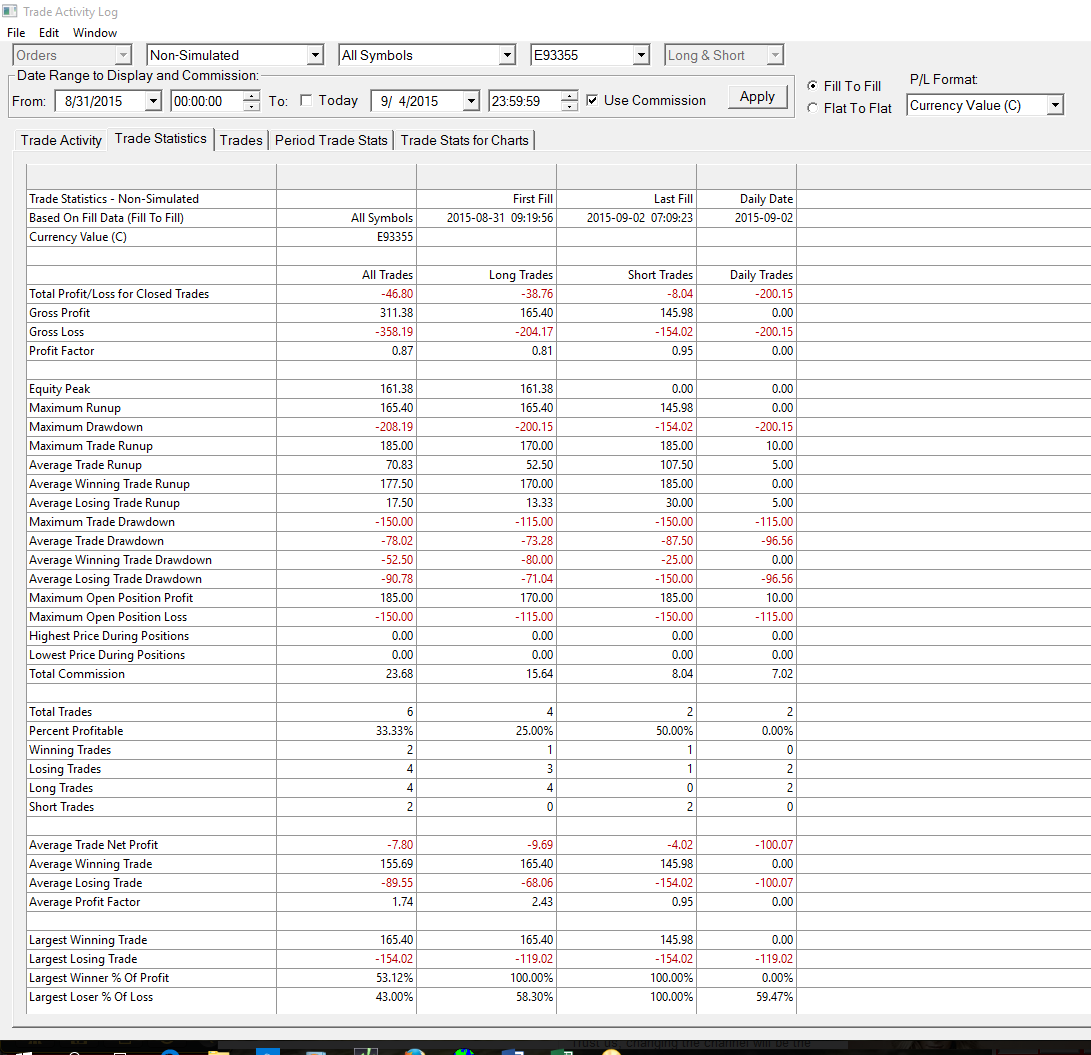Switch to the Trade Activity tab
The height and width of the screenshot is (1055, 1091).
61,140
